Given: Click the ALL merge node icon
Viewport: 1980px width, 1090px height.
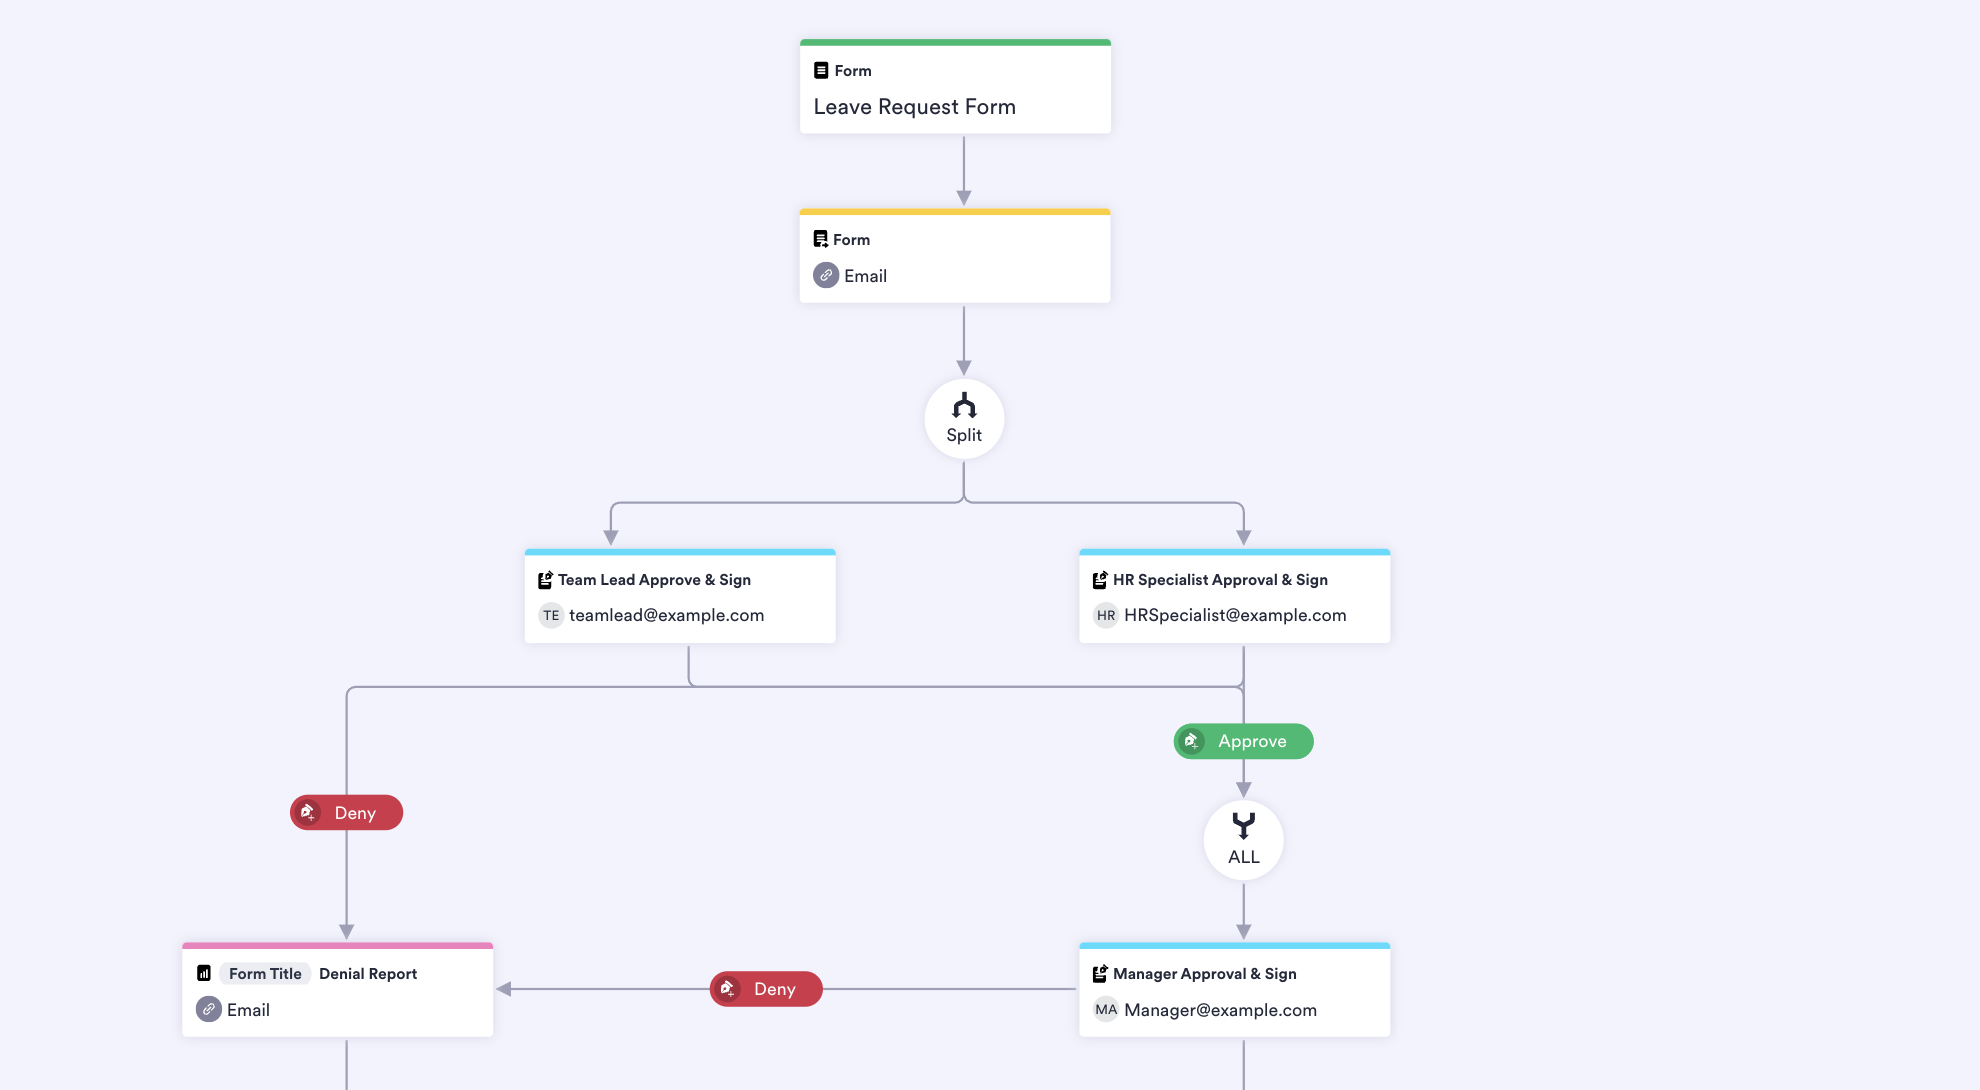Looking at the screenshot, I should pyautogui.click(x=1243, y=826).
